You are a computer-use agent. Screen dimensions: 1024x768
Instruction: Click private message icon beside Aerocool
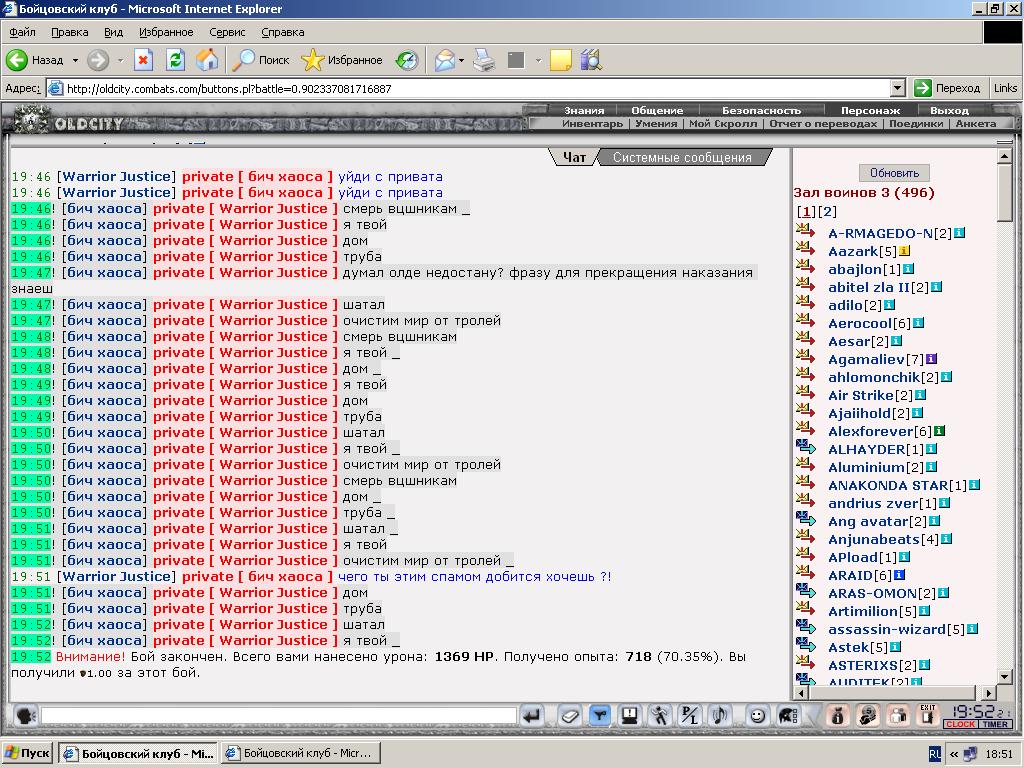point(806,321)
